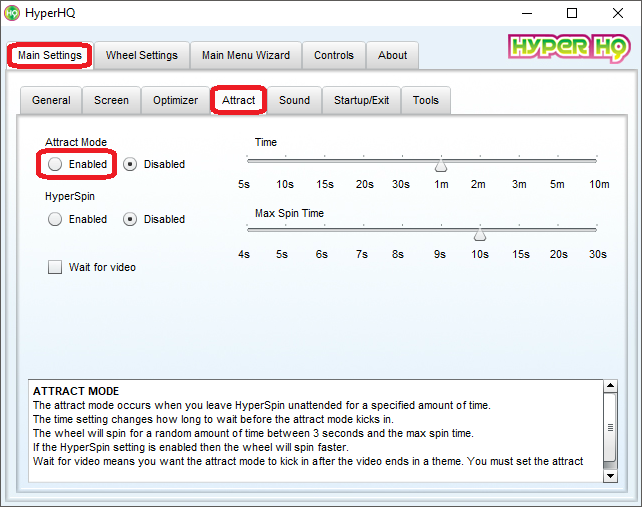Open the Main Settings tab
642x507 pixels.
tap(50, 55)
